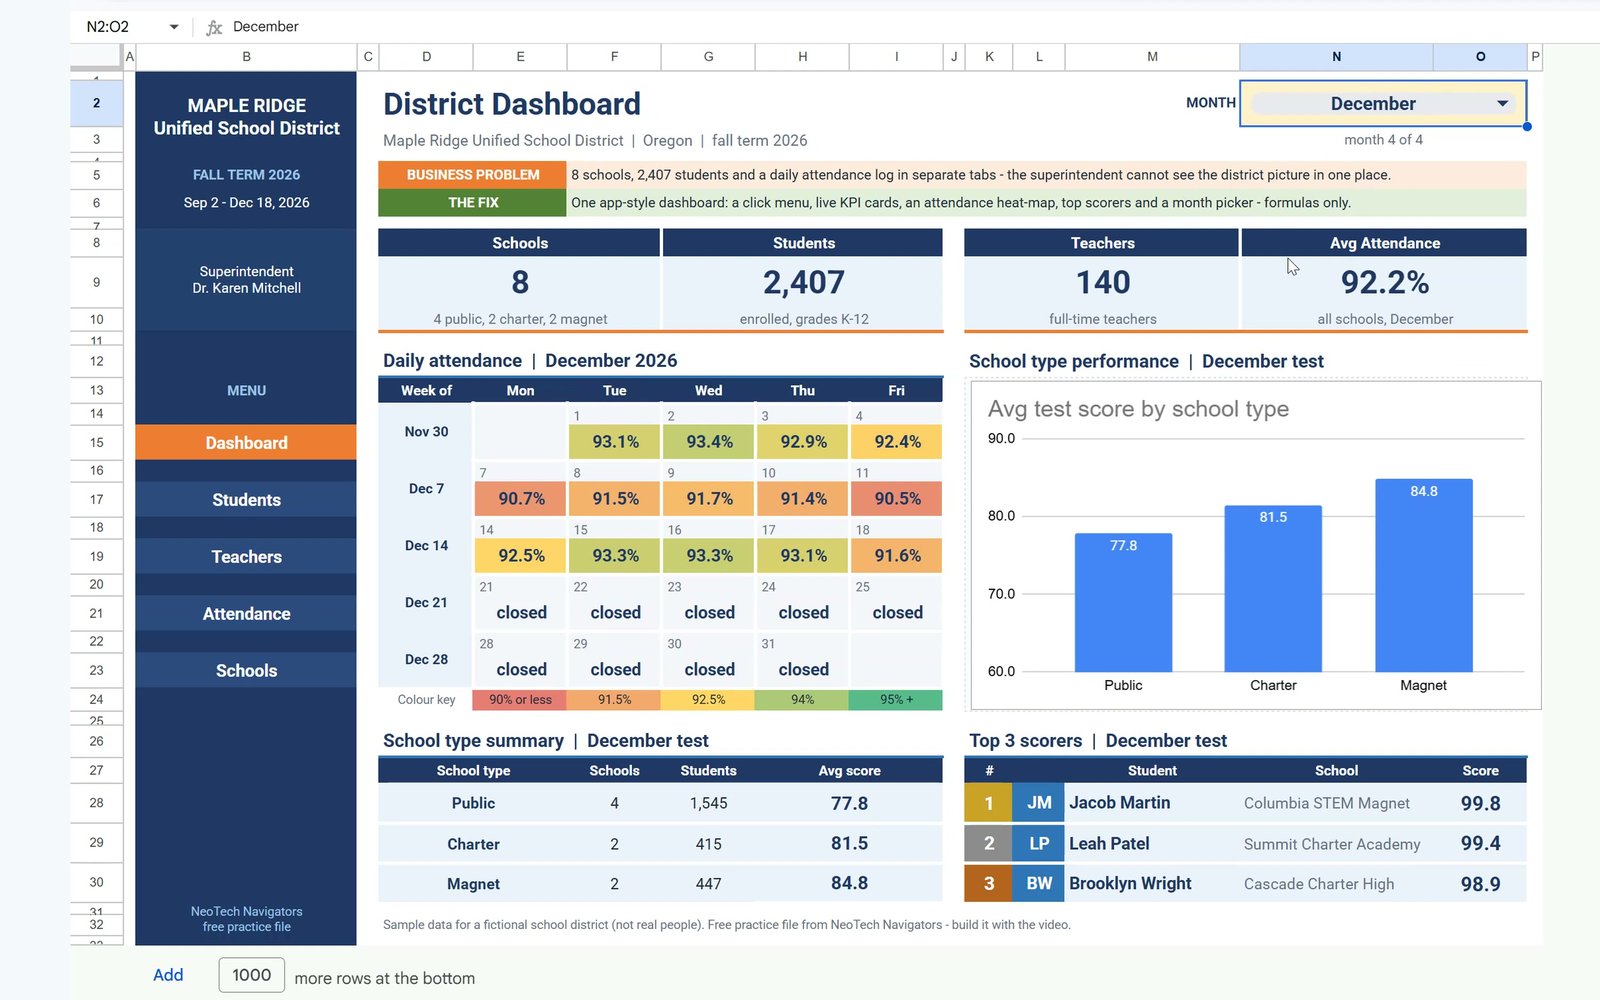Expand the Name box N2:O2 dropdown arrow

(174, 27)
